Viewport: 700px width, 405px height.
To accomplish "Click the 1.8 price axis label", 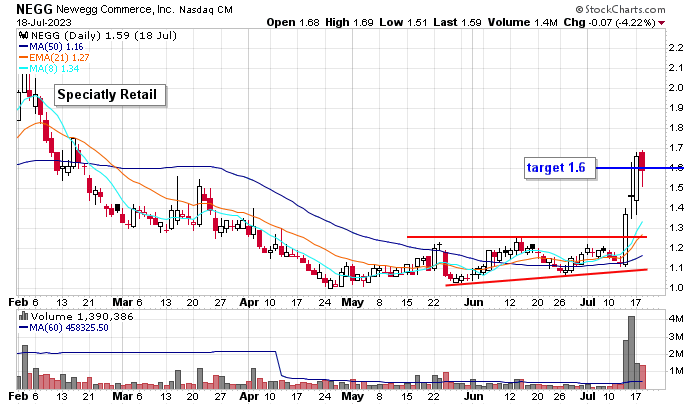I will tap(676, 128).
